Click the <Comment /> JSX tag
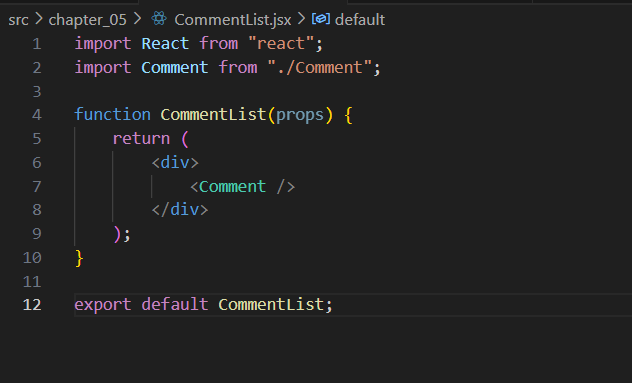 [243, 187]
